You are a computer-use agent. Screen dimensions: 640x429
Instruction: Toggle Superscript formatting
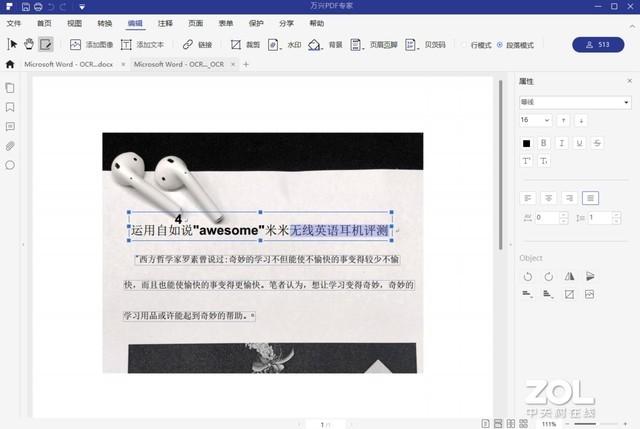click(527, 161)
